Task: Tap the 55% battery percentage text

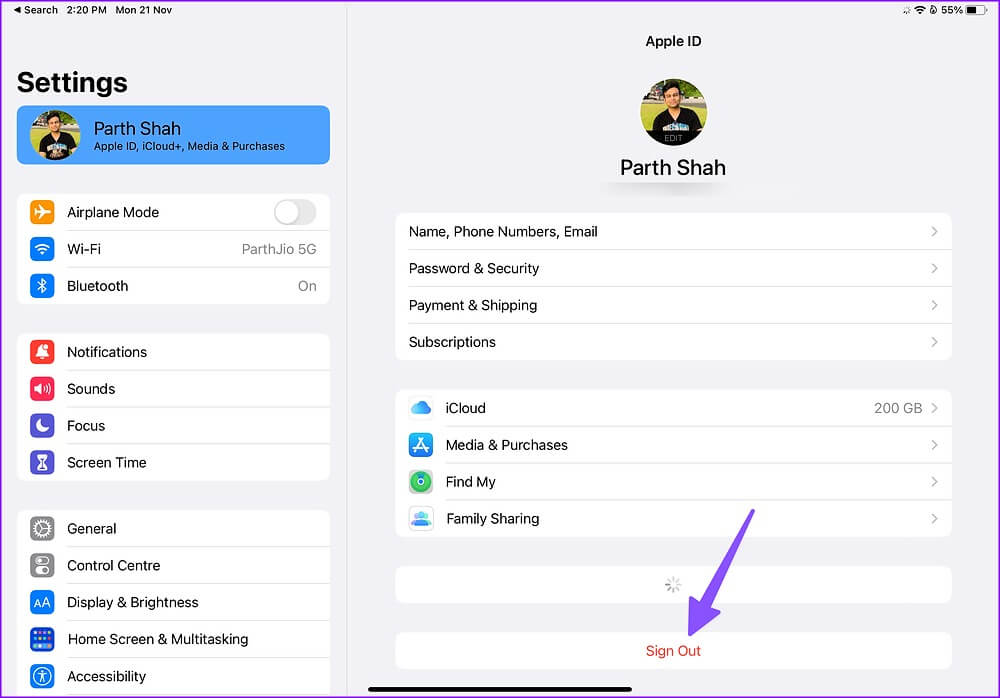Action: point(952,10)
